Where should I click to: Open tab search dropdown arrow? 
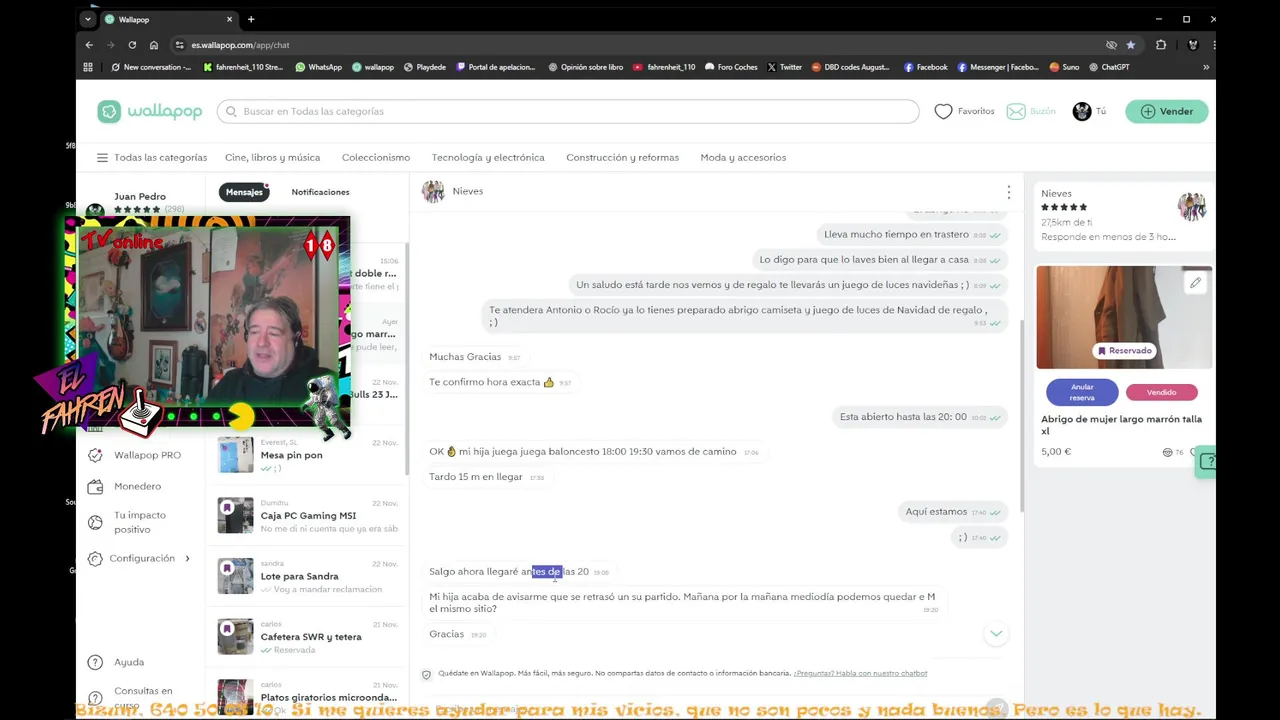pyautogui.click(x=87, y=19)
